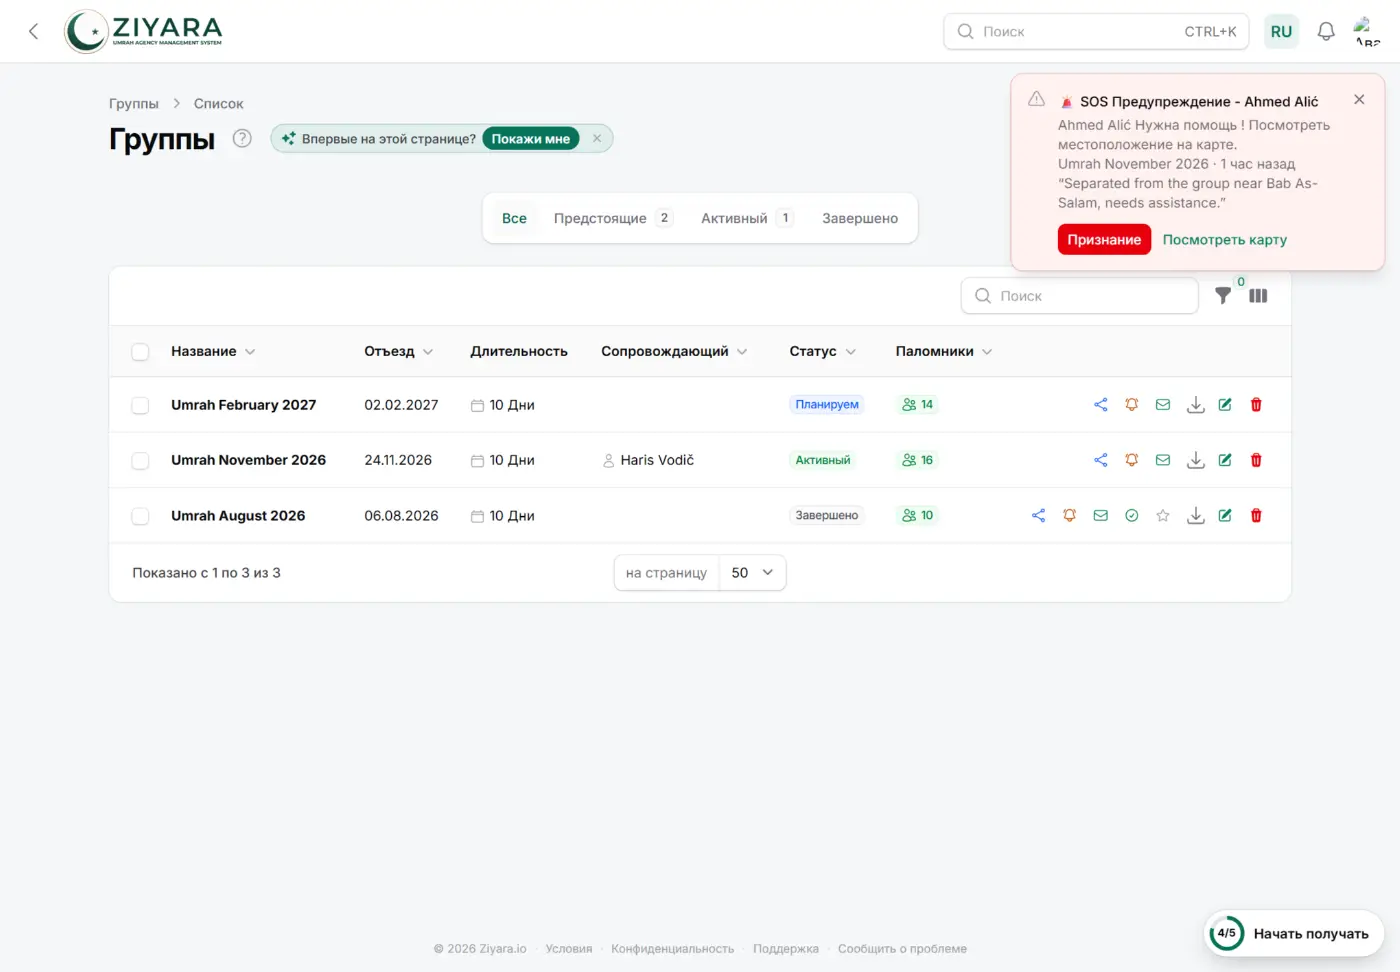
Task: Delete the Umrah August 2026 group
Action: point(1256,516)
